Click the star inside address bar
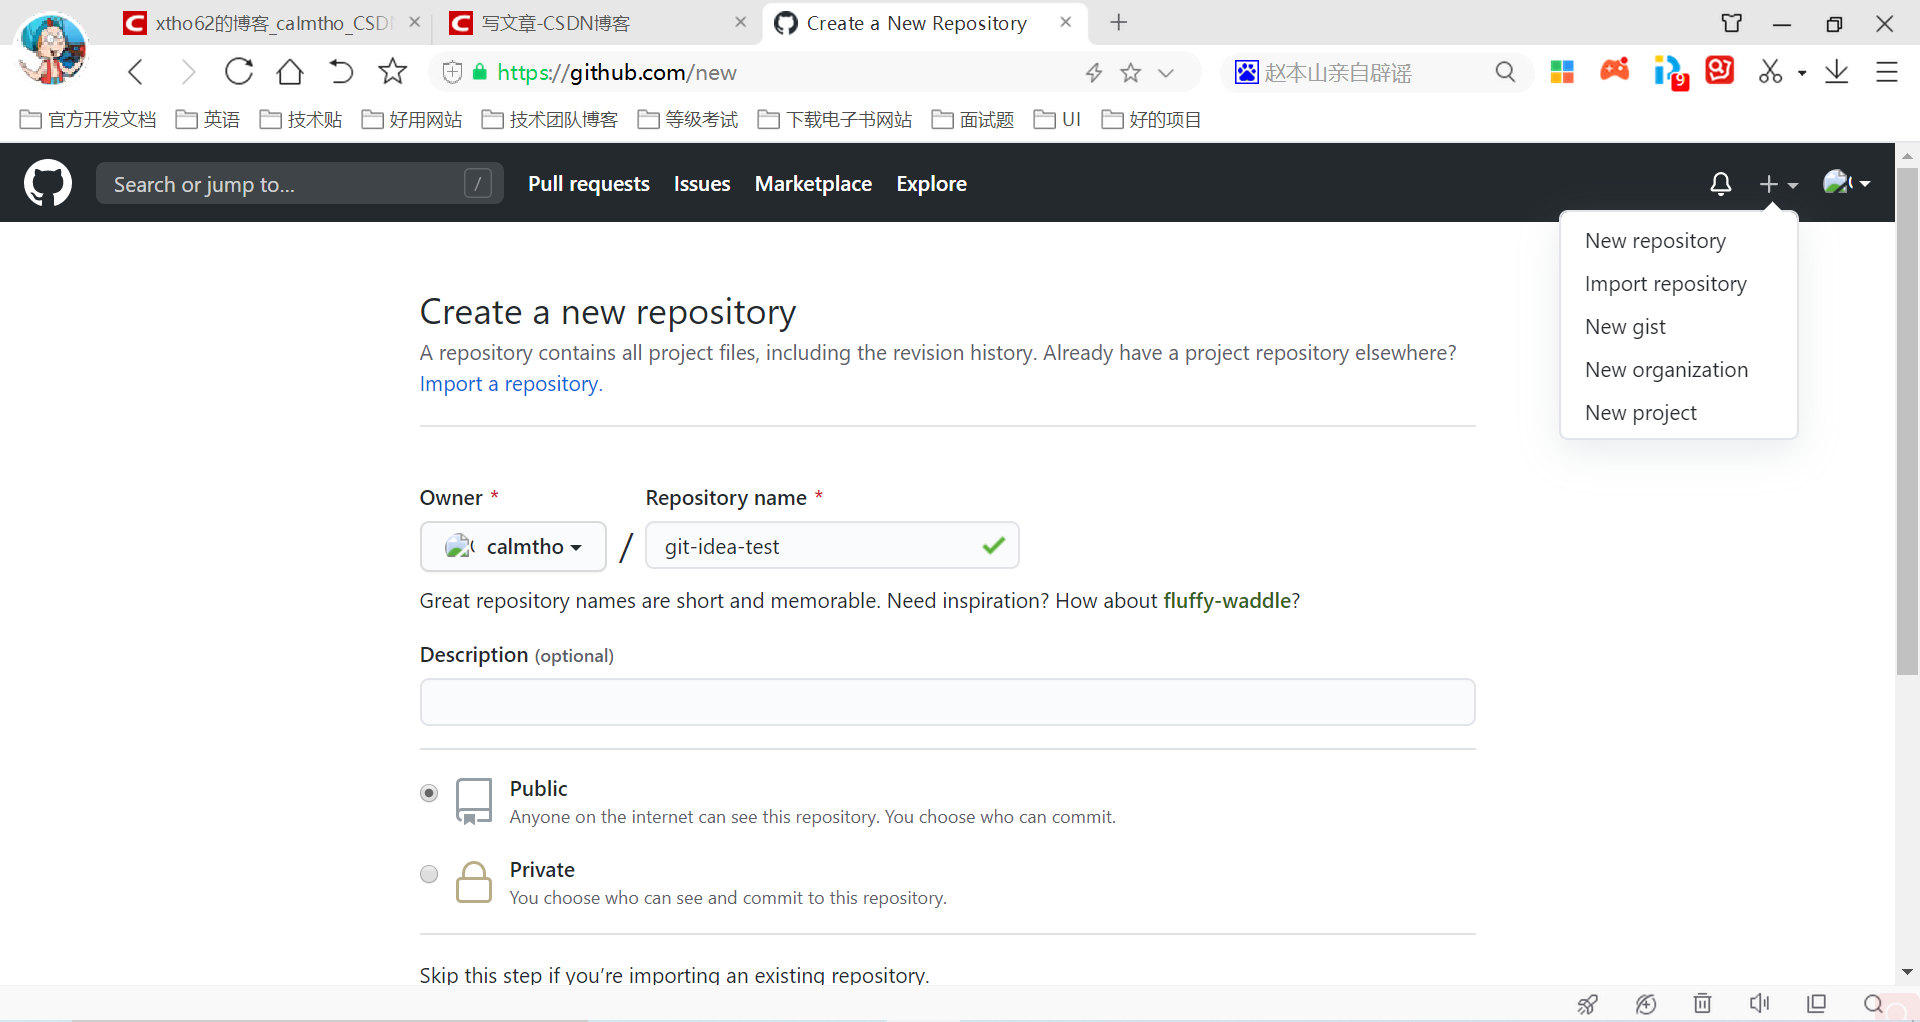1920x1022 pixels. (x=1131, y=72)
